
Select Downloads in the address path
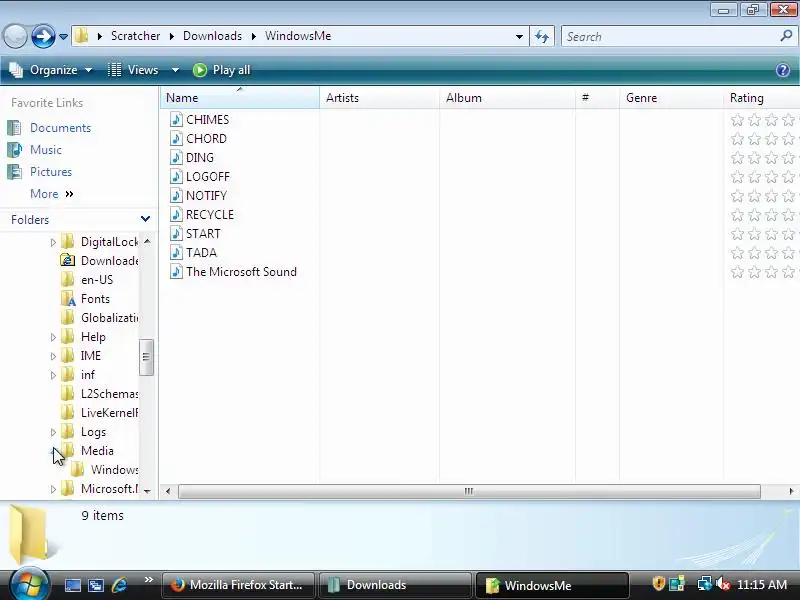pos(212,36)
